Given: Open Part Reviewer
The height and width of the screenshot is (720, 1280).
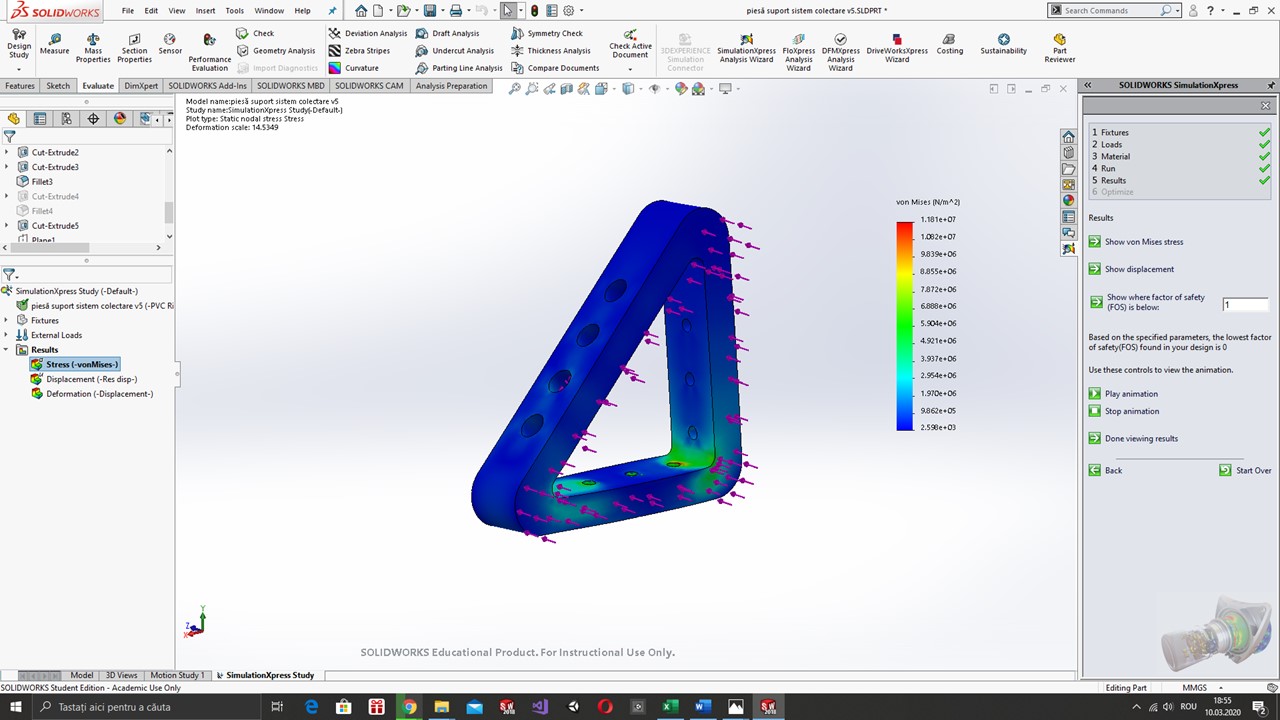Looking at the screenshot, I should pos(1060,48).
